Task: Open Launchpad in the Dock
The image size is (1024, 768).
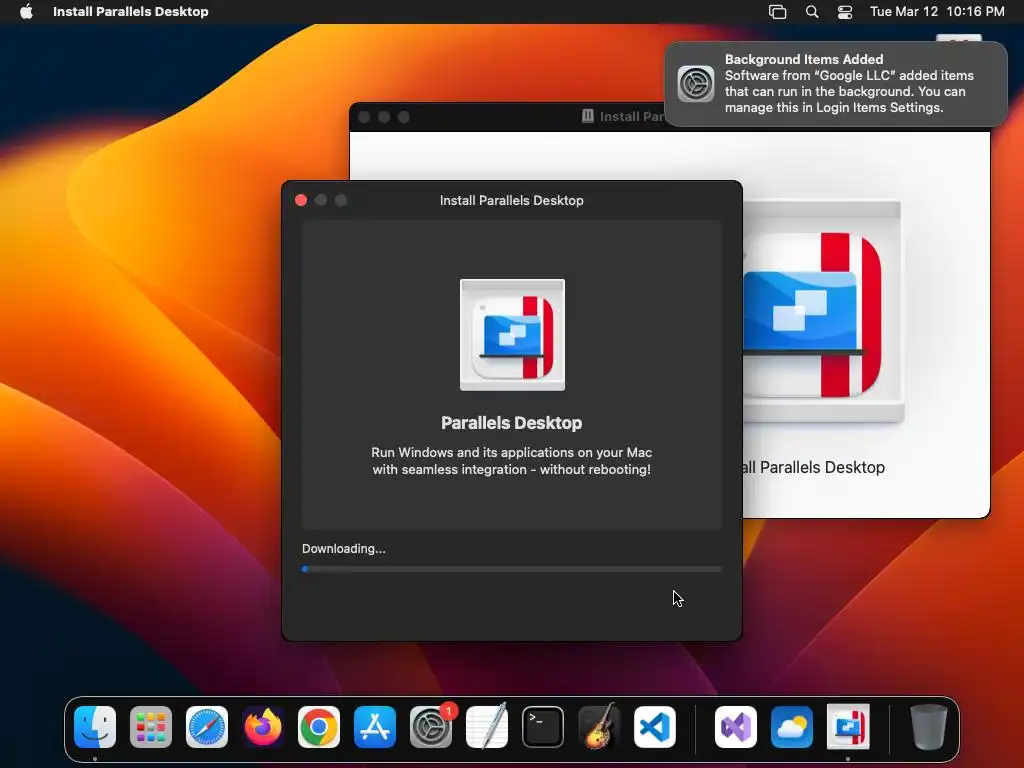Action: pos(151,727)
